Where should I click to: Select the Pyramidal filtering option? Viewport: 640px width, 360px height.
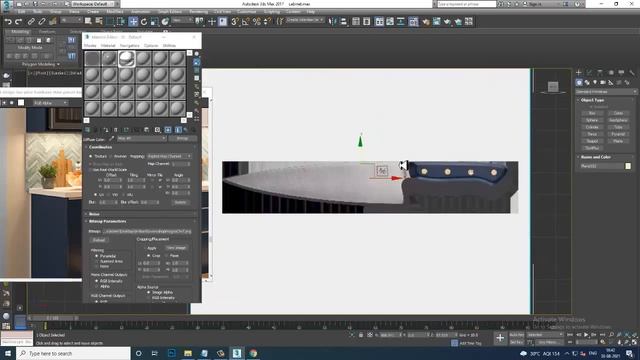tap(97, 256)
